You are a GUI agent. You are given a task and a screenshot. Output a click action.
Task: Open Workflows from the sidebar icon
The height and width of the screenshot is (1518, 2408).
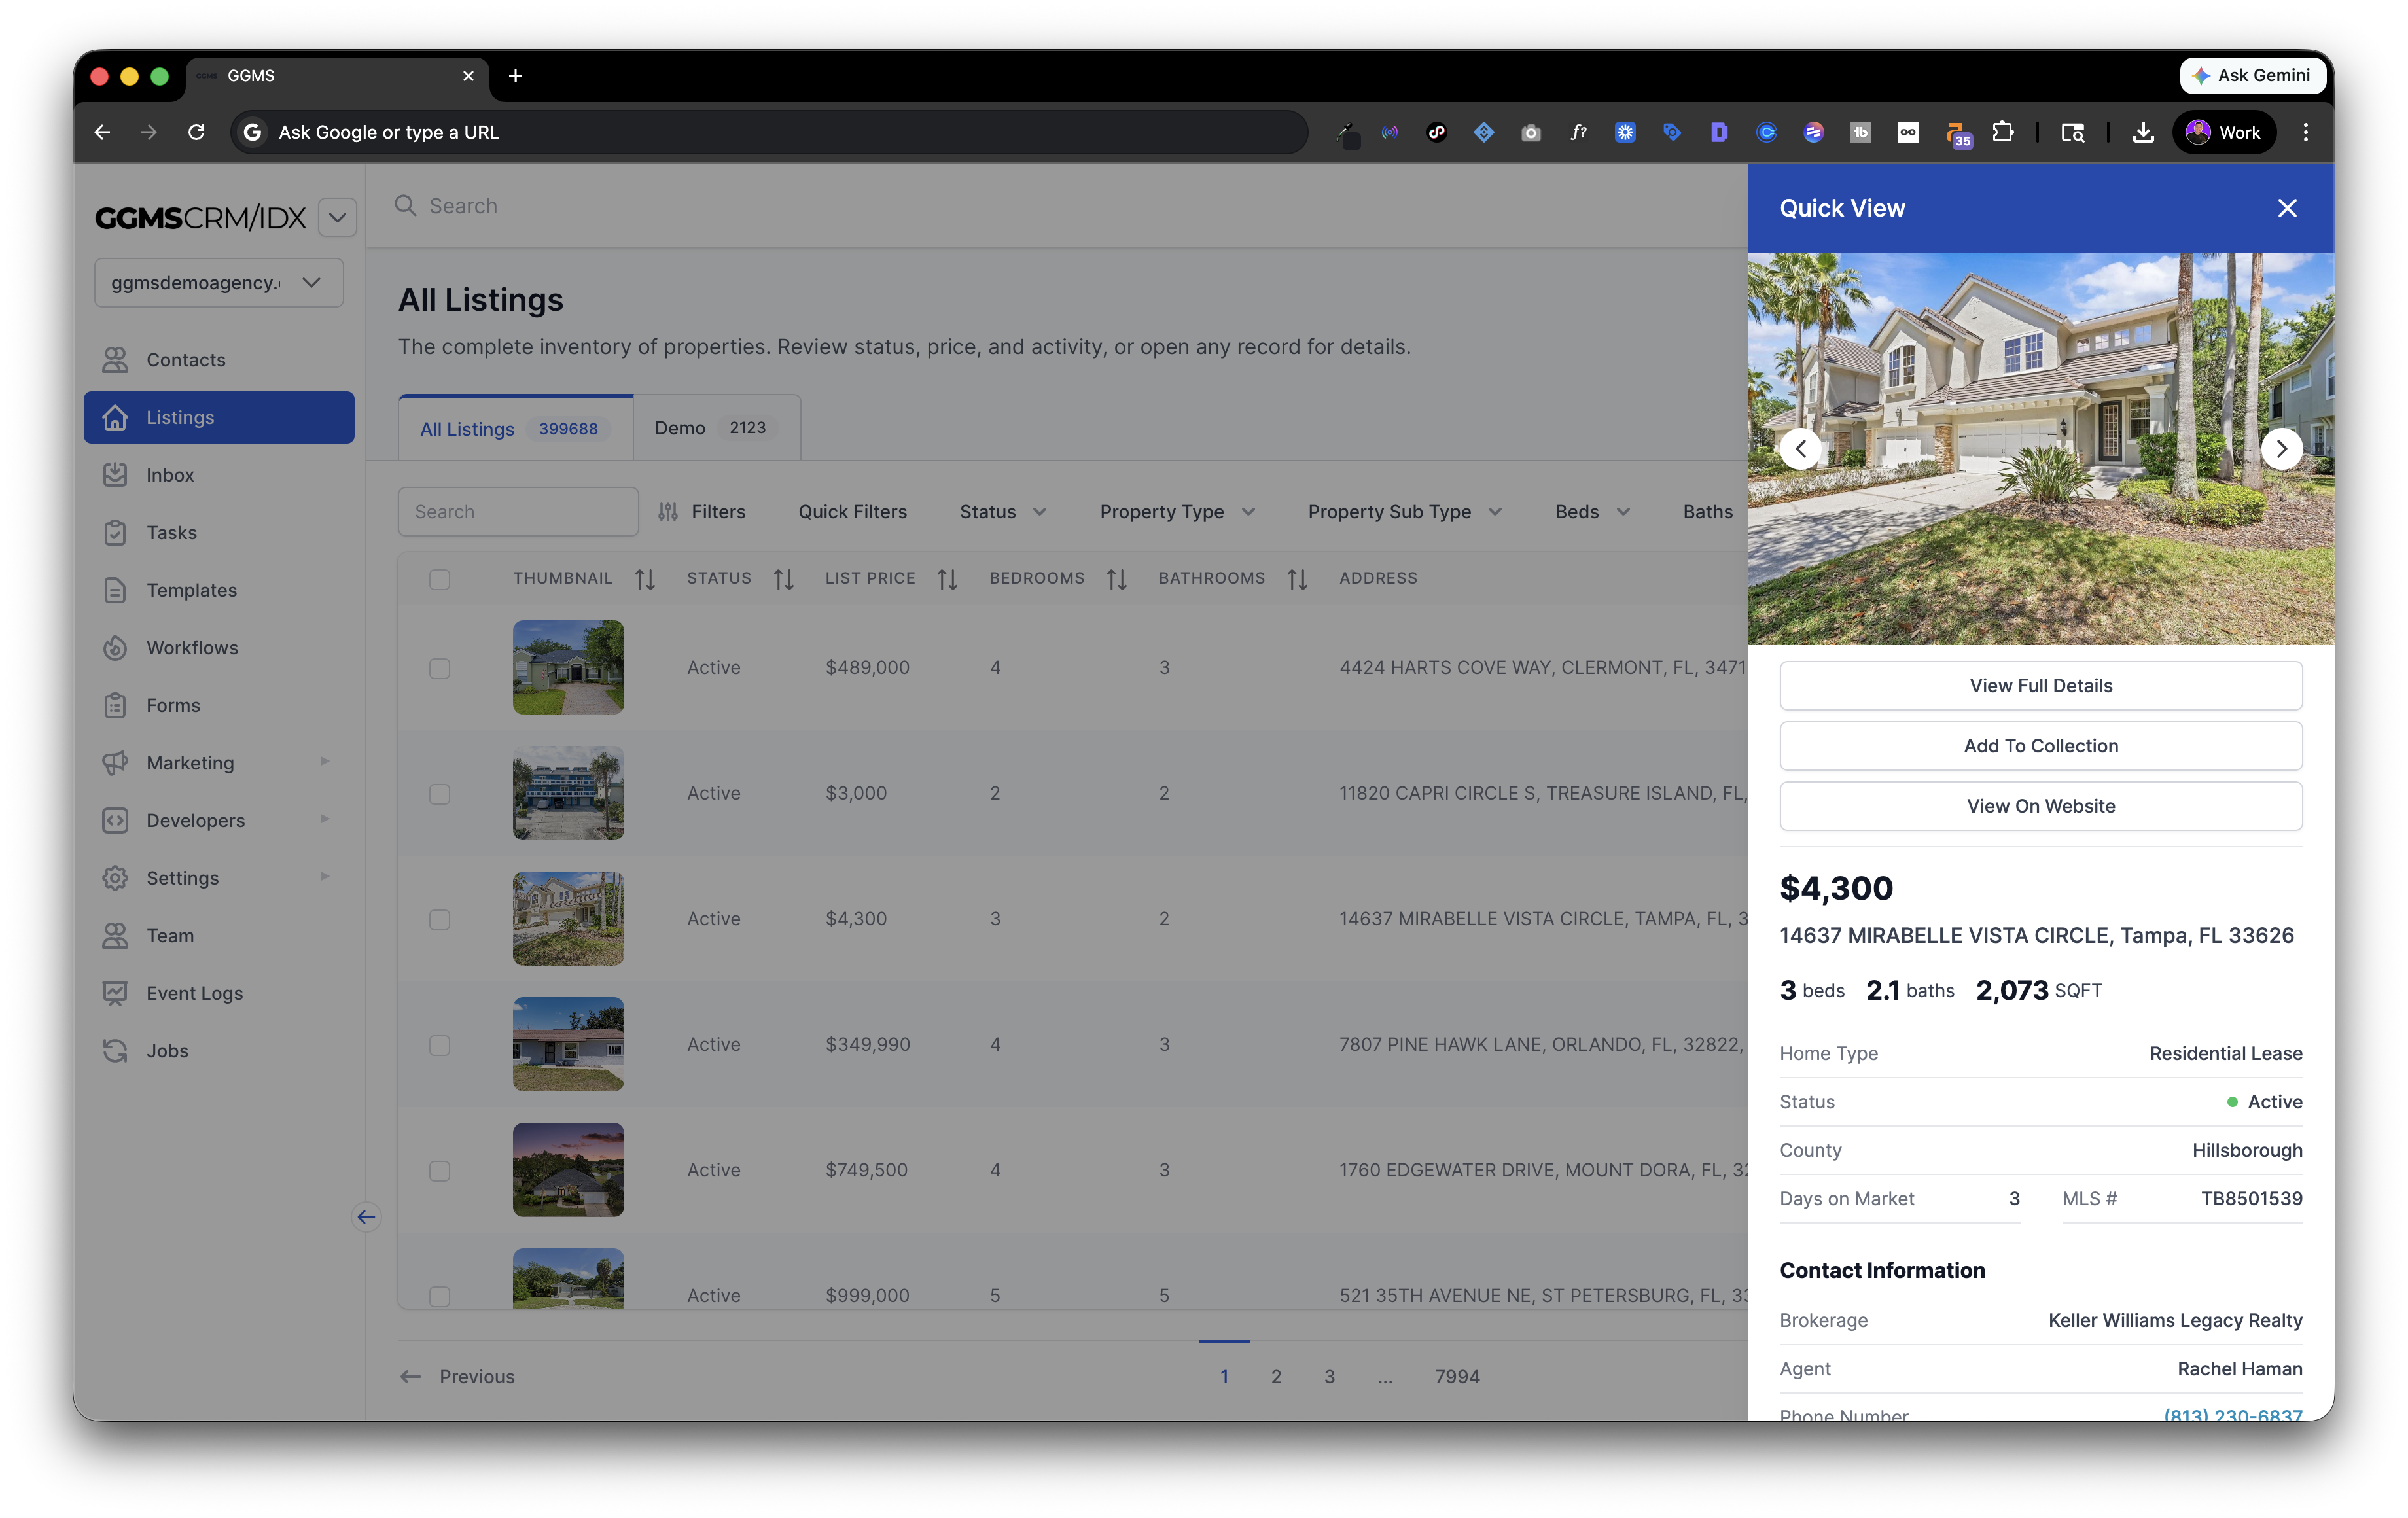point(115,648)
